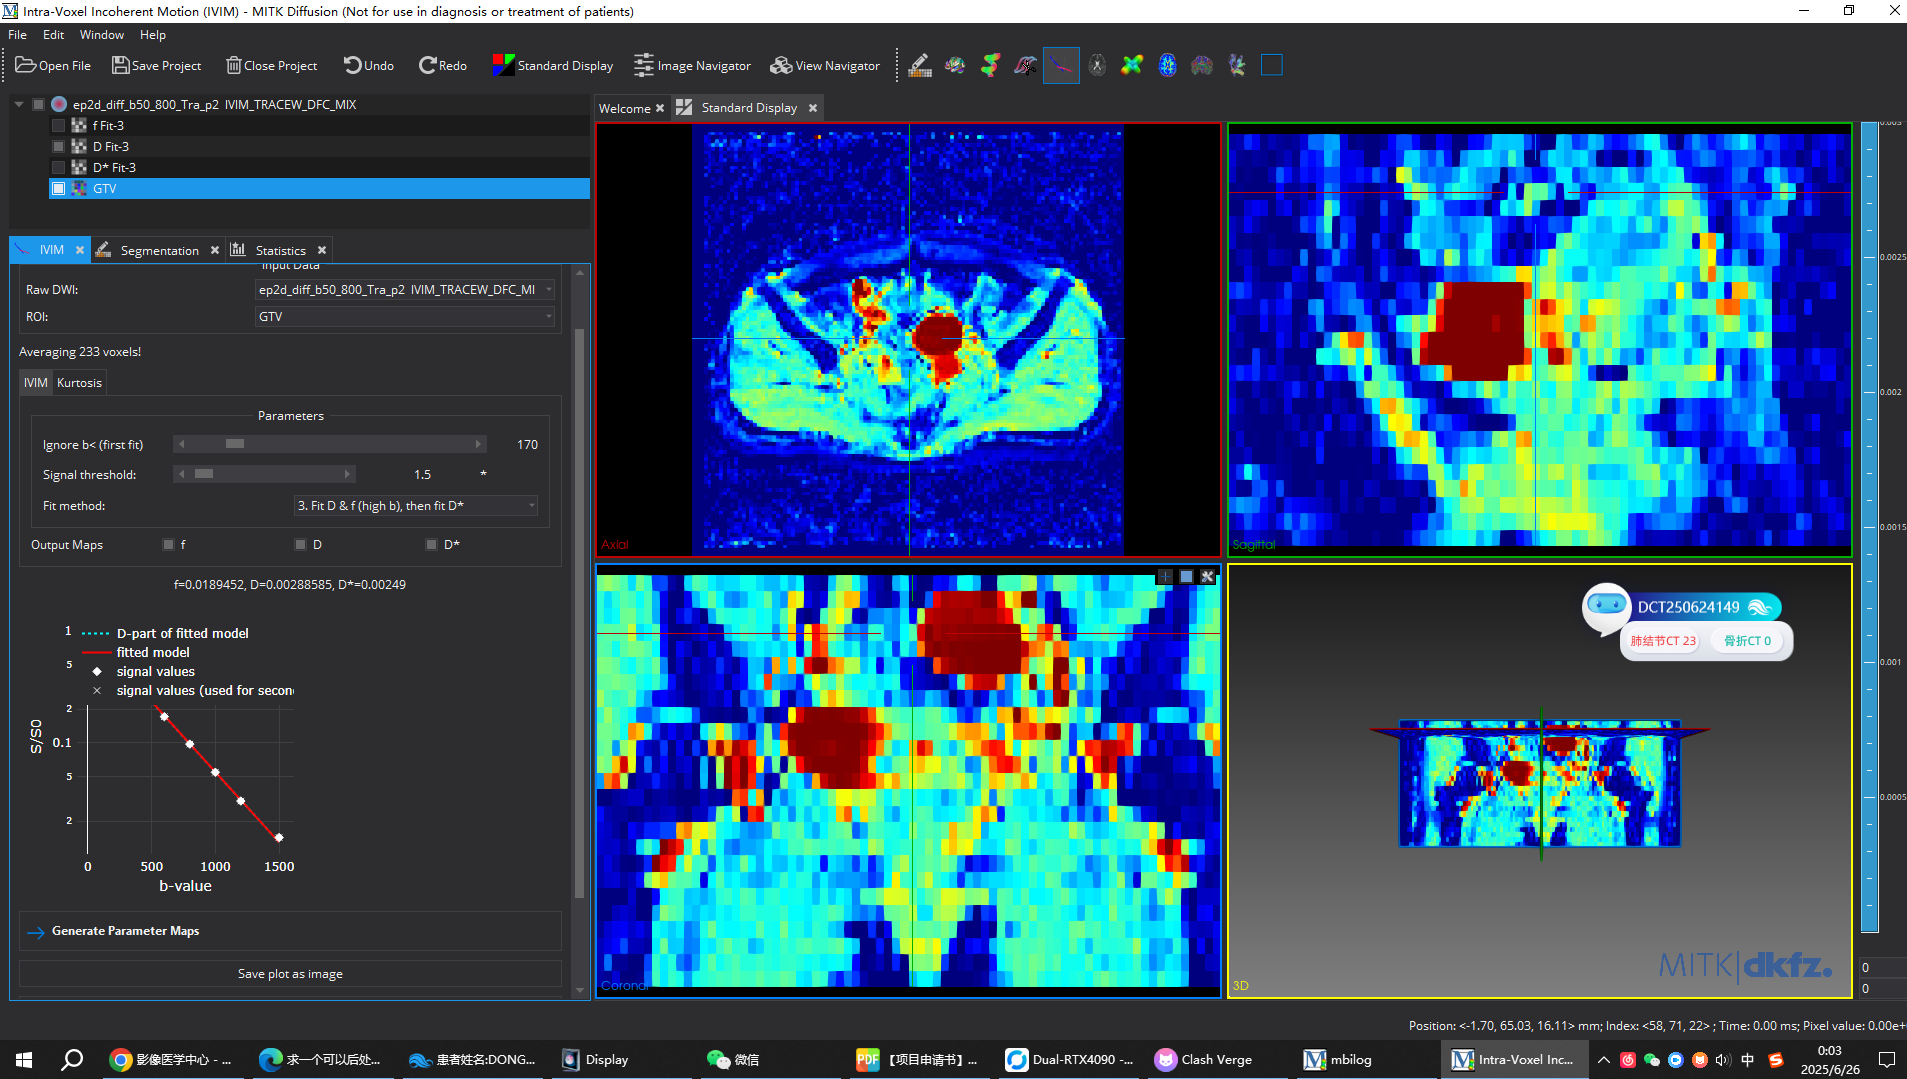Open the Fit method dropdown
Viewport: 1907px width, 1079px height.
[x=415, y=506]
